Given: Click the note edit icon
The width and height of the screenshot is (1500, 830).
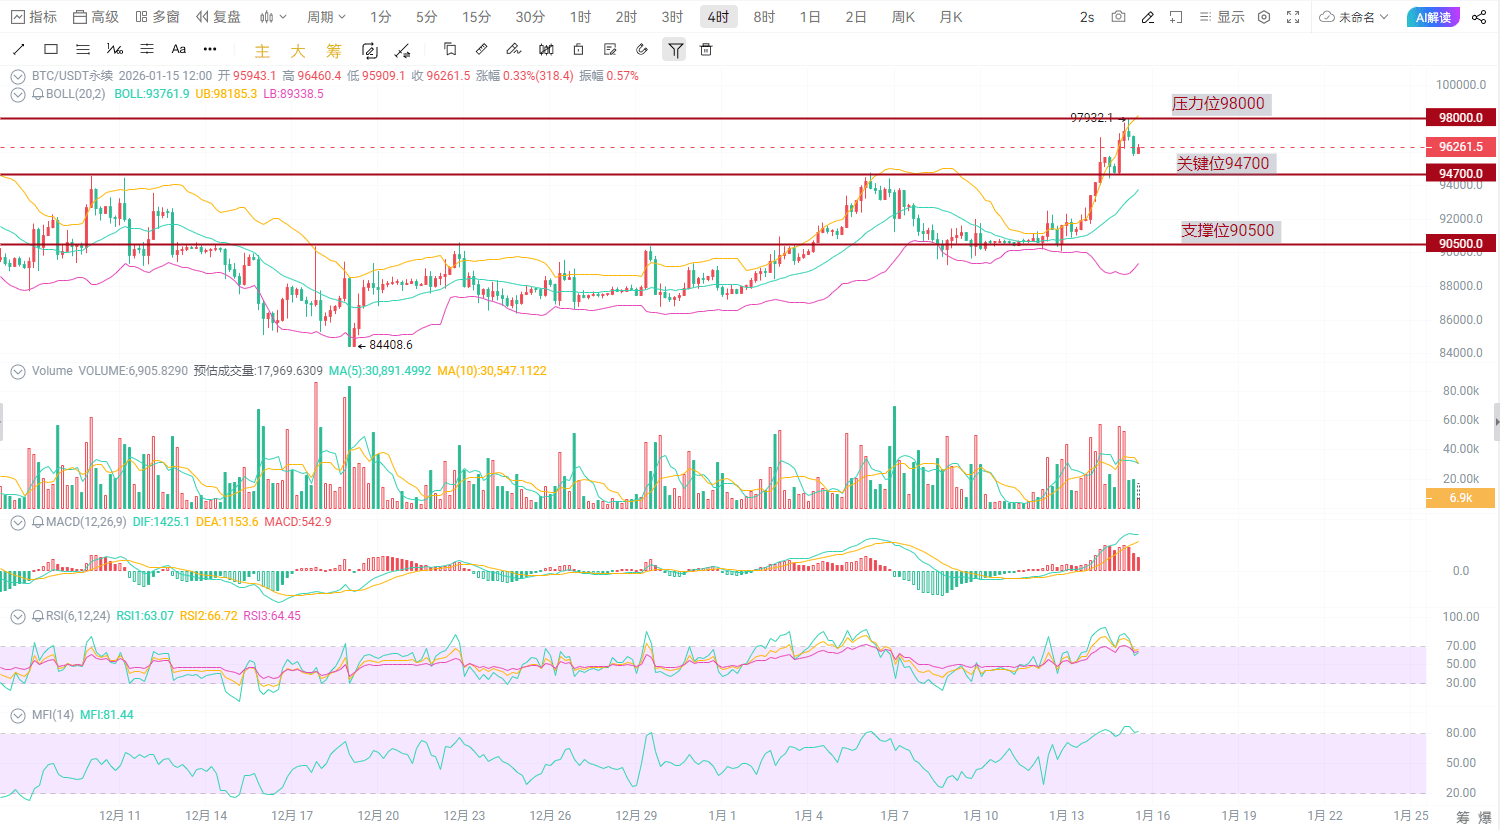Looking at the screenshot, I should point(610,49).
